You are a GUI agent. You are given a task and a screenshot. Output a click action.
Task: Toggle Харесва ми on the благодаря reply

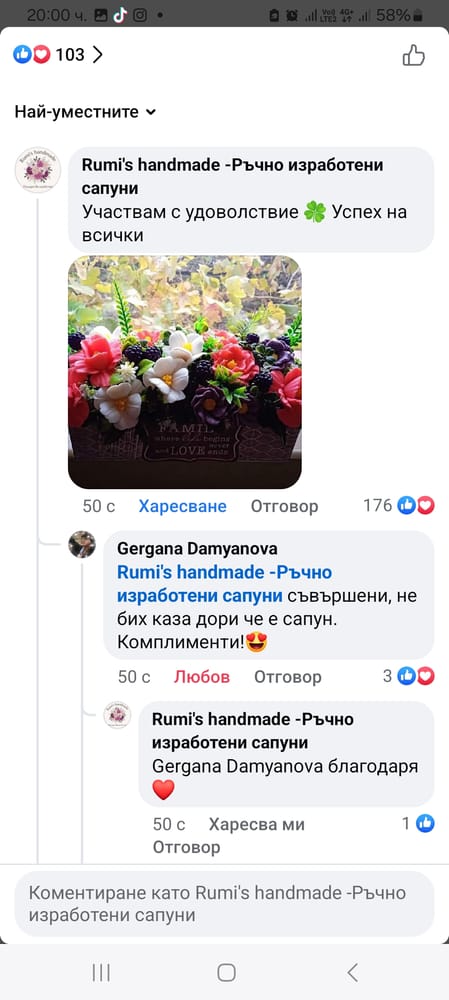256,824
